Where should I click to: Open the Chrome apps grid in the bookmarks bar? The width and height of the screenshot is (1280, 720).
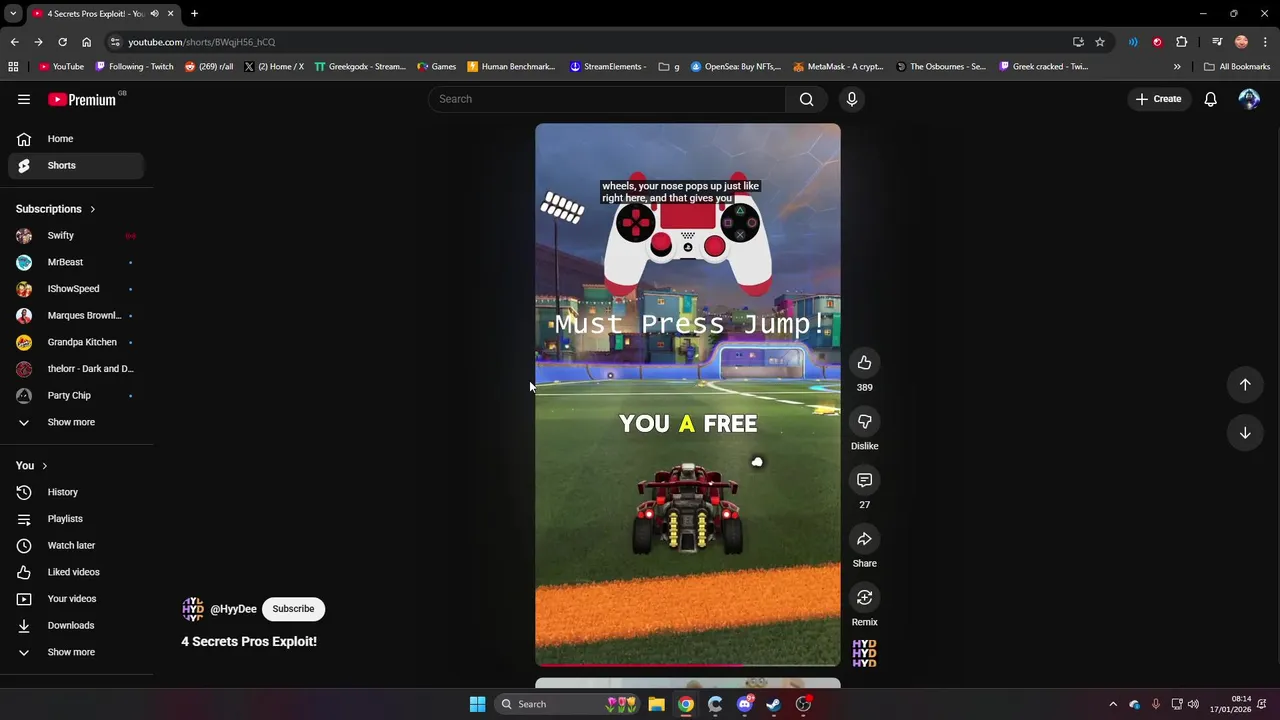13,67
